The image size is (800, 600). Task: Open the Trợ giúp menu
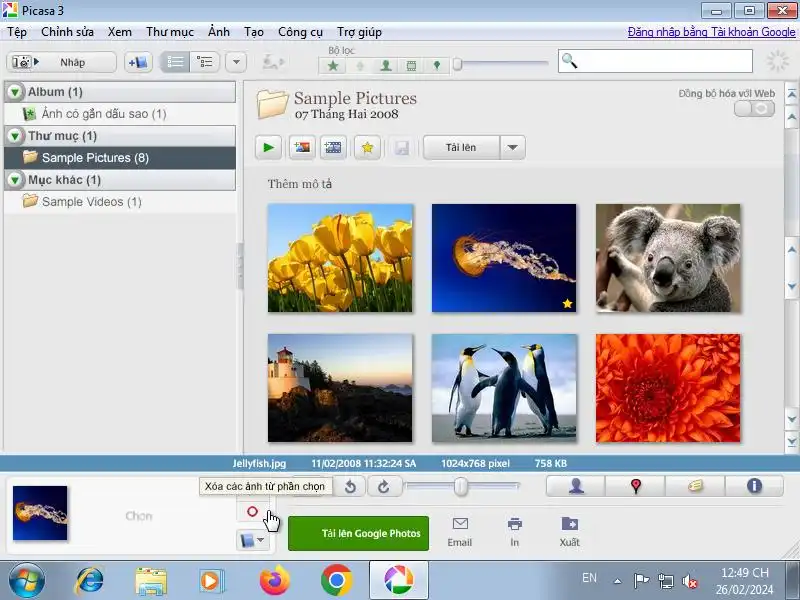(x=359, y=32)
